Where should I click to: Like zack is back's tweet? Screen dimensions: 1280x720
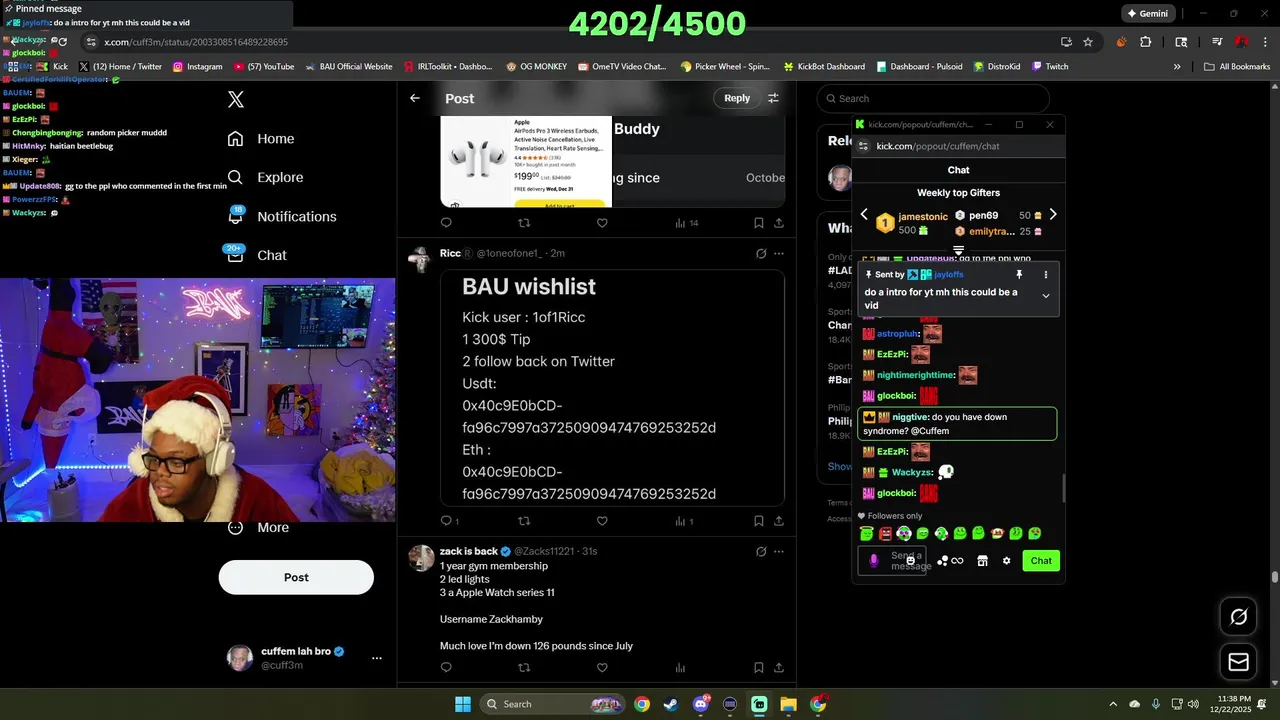pos(602,668)
